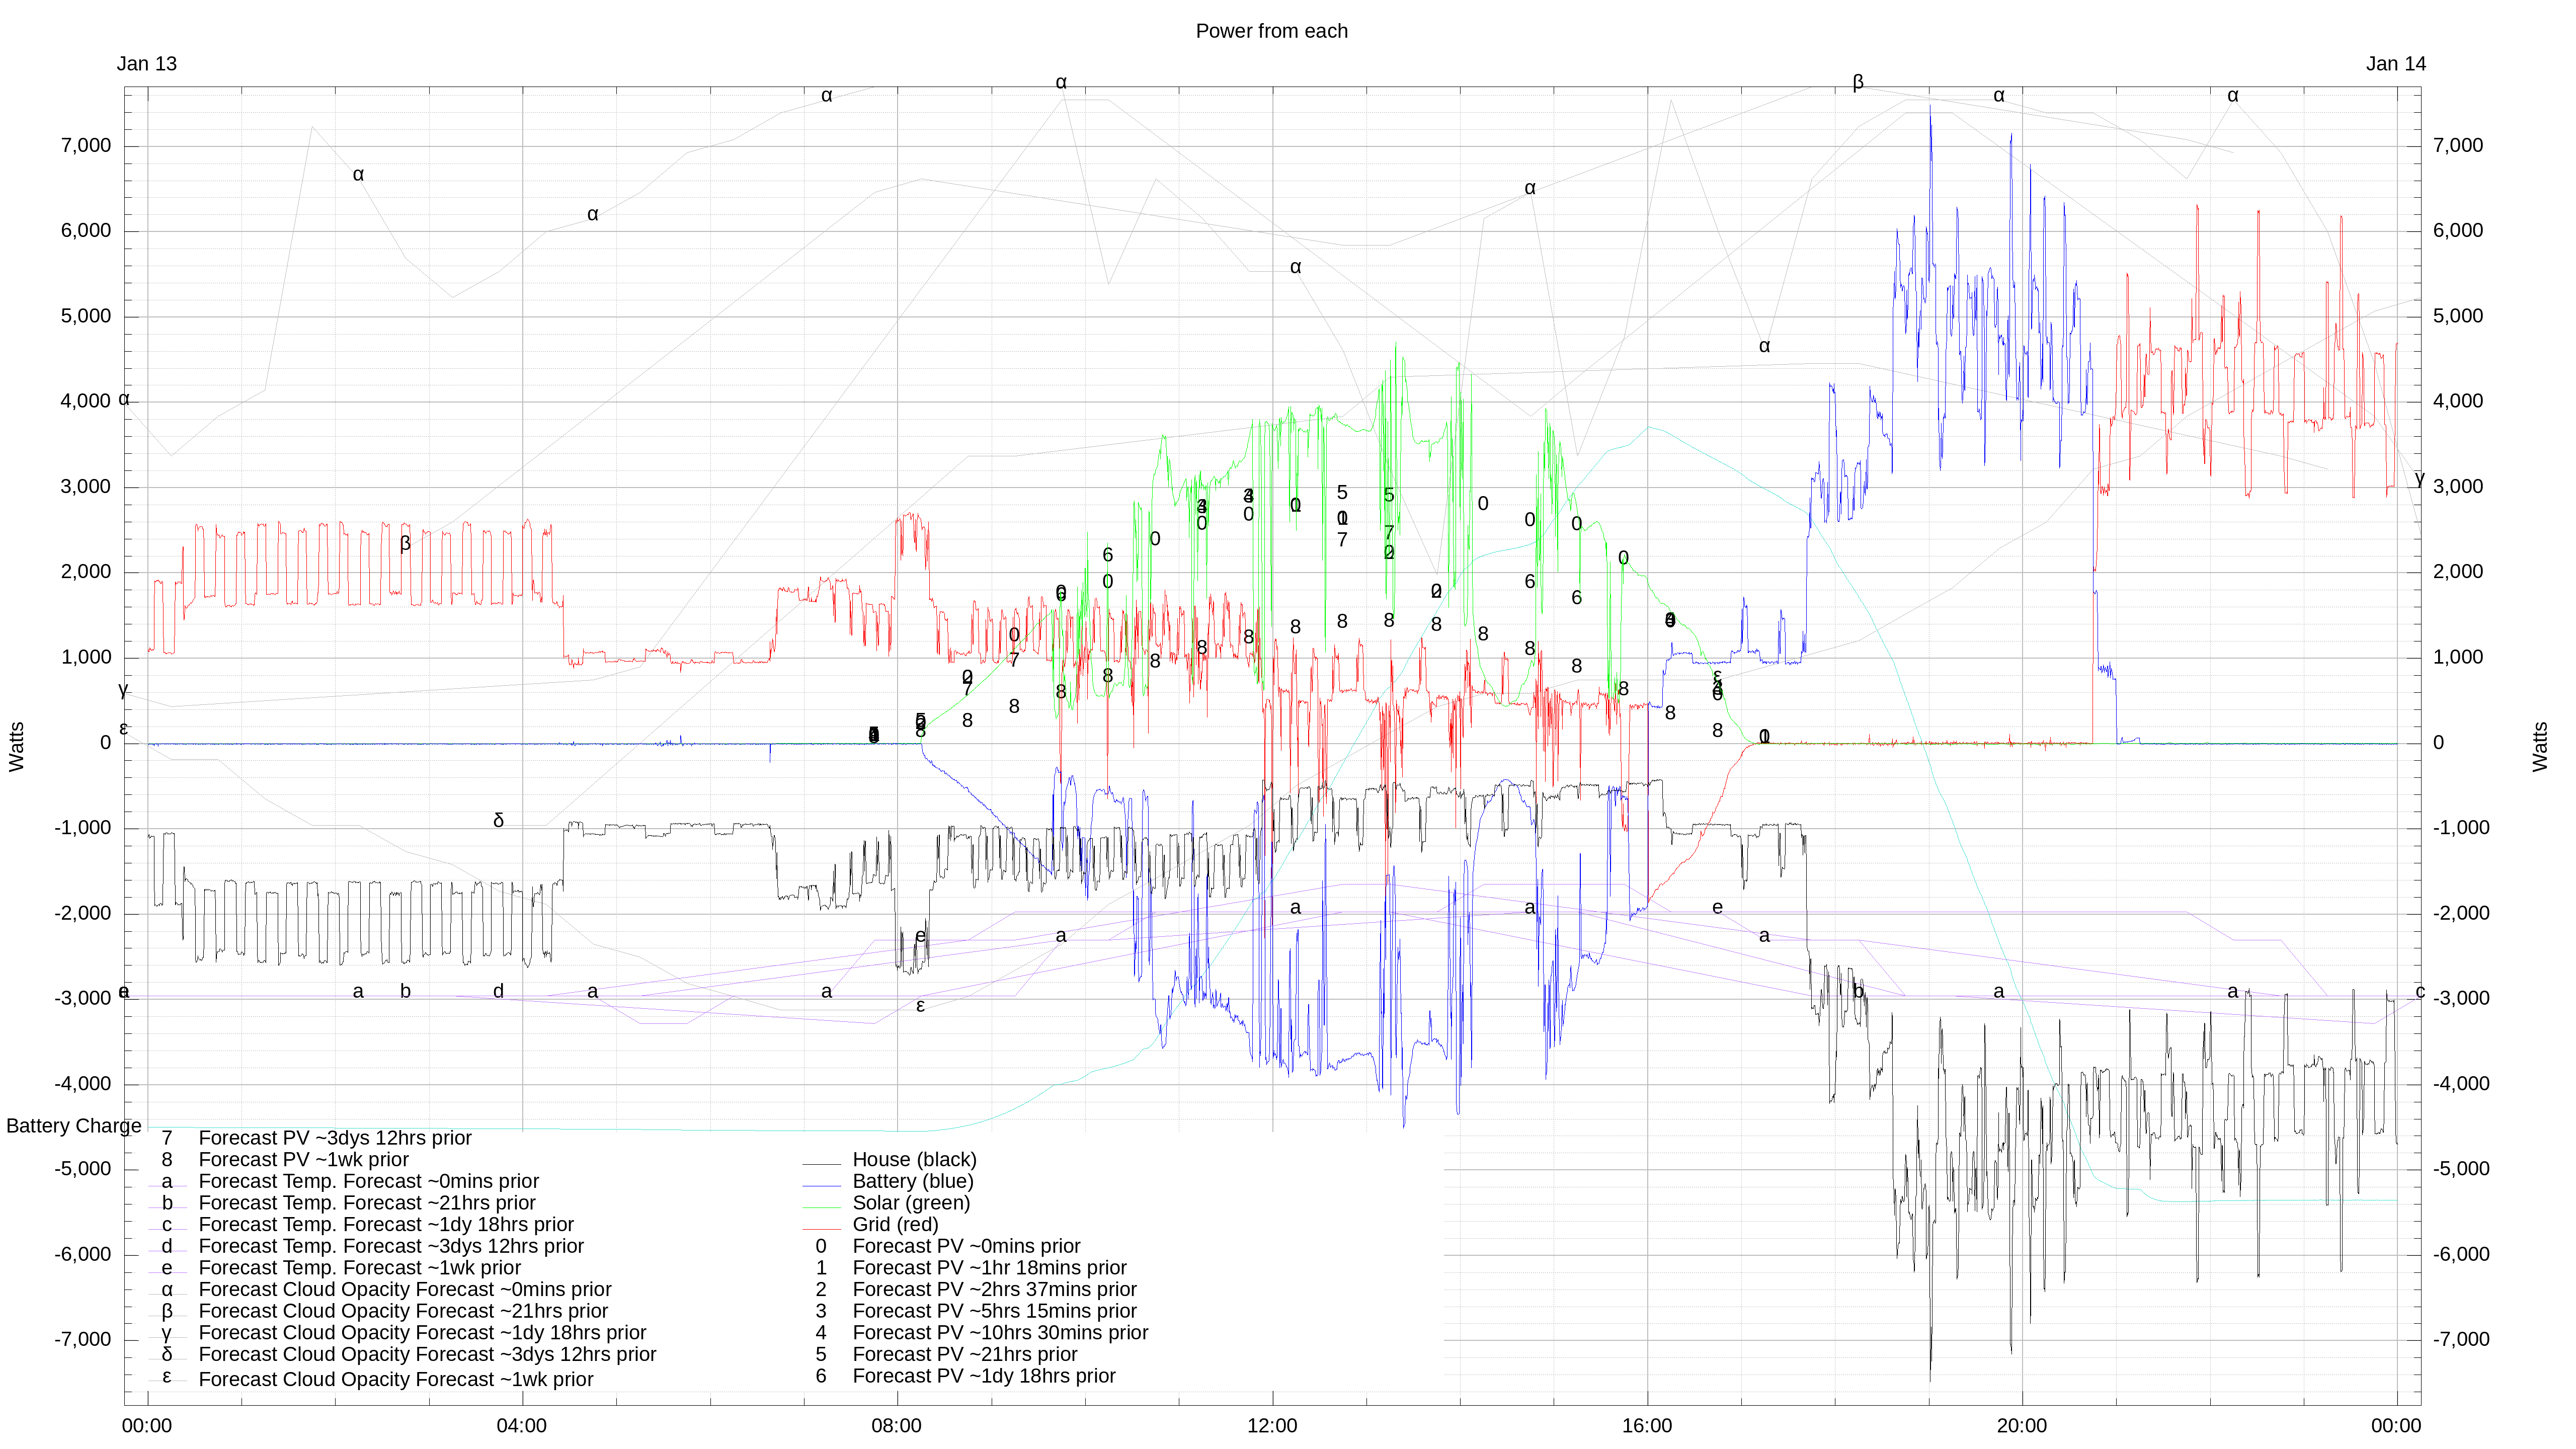2576x1449 pixels.
Task: Click the 12:00 time axis label
Action: 1272,1426
